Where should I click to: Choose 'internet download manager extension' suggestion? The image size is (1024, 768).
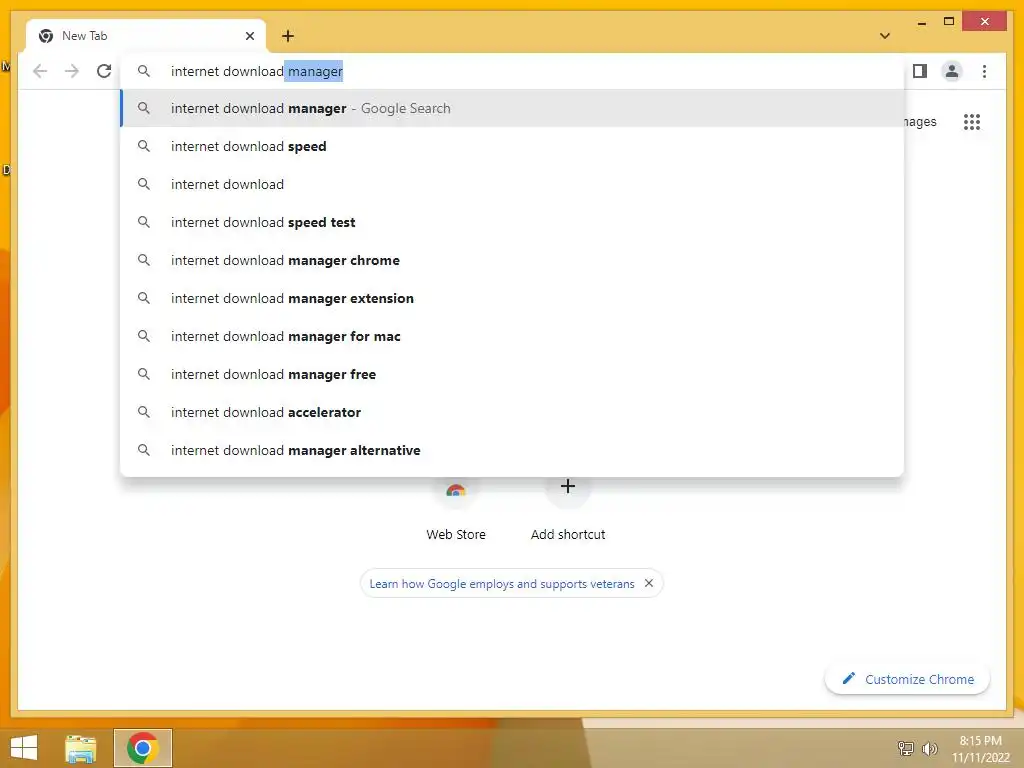513,298
